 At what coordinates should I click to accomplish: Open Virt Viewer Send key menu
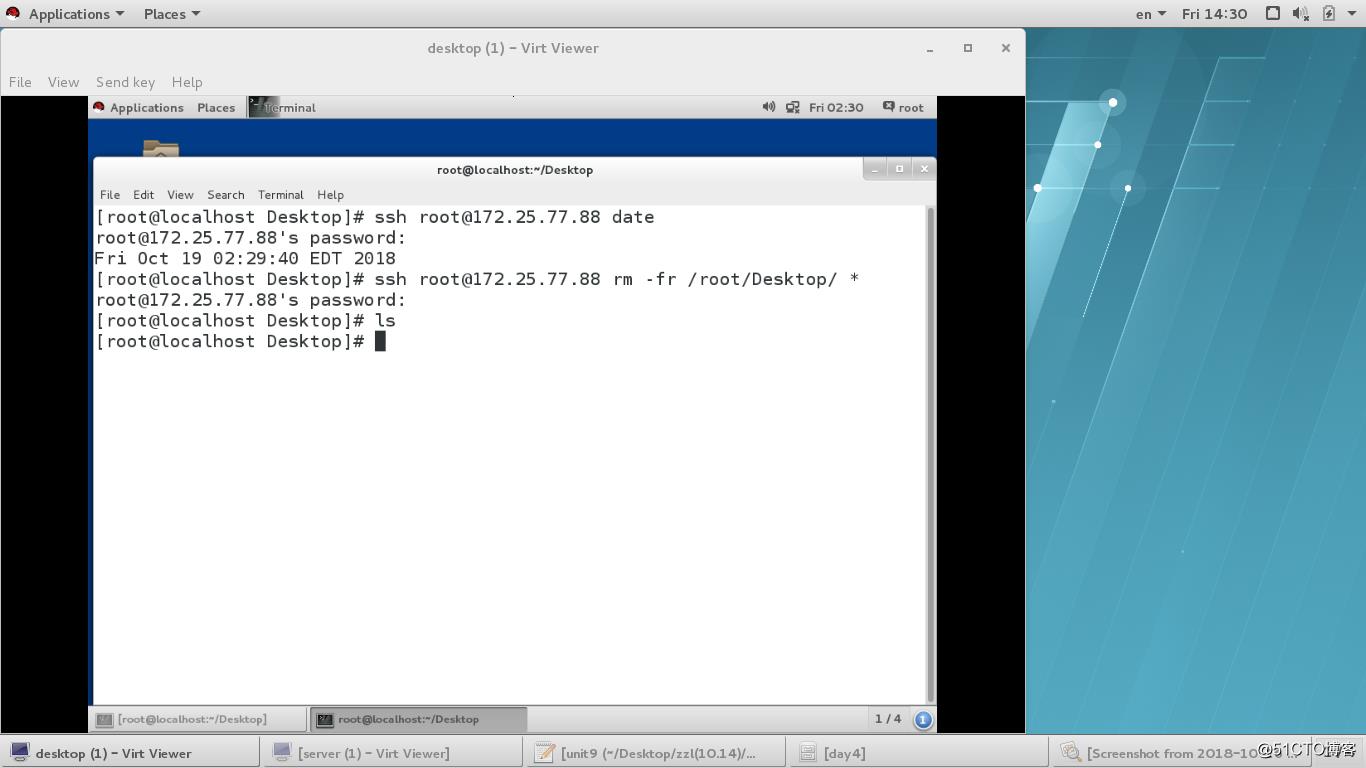(x=125, y=82)
